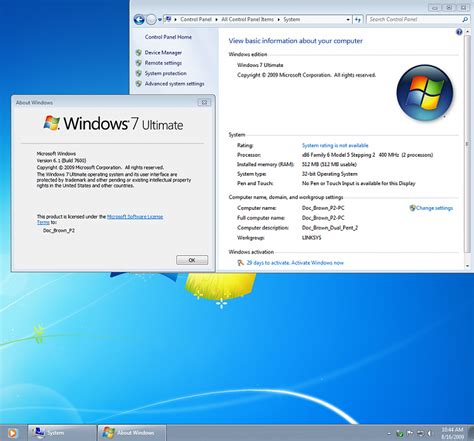Click Doc_Brown_P2-PC next to Full computer name
The image size is (474, 441).
323,218
